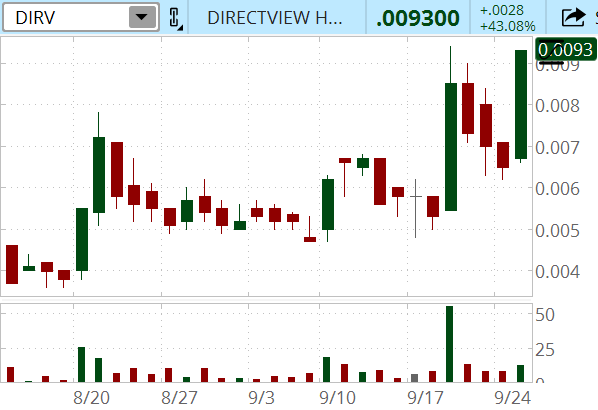Click the 9/24 date axis label
Screen dimensions: 598x410
point(513,398)
